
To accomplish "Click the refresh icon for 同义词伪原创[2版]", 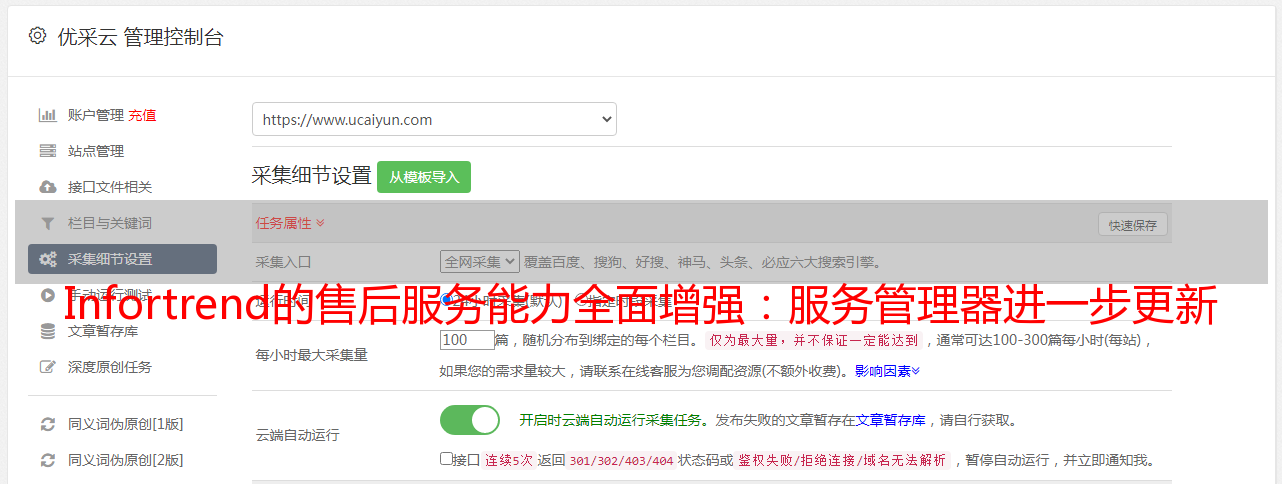I will [47, 460].
